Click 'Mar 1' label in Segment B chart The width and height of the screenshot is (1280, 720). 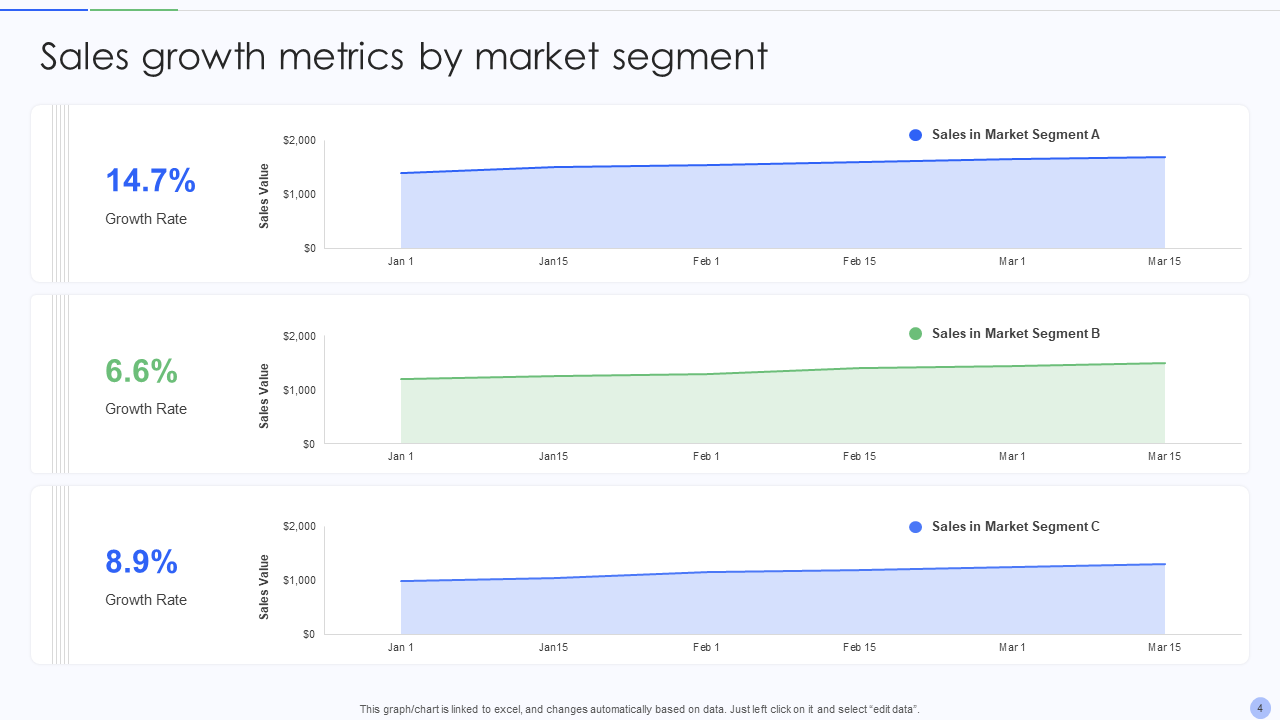pyautogui.click(x=1012, y=457)
